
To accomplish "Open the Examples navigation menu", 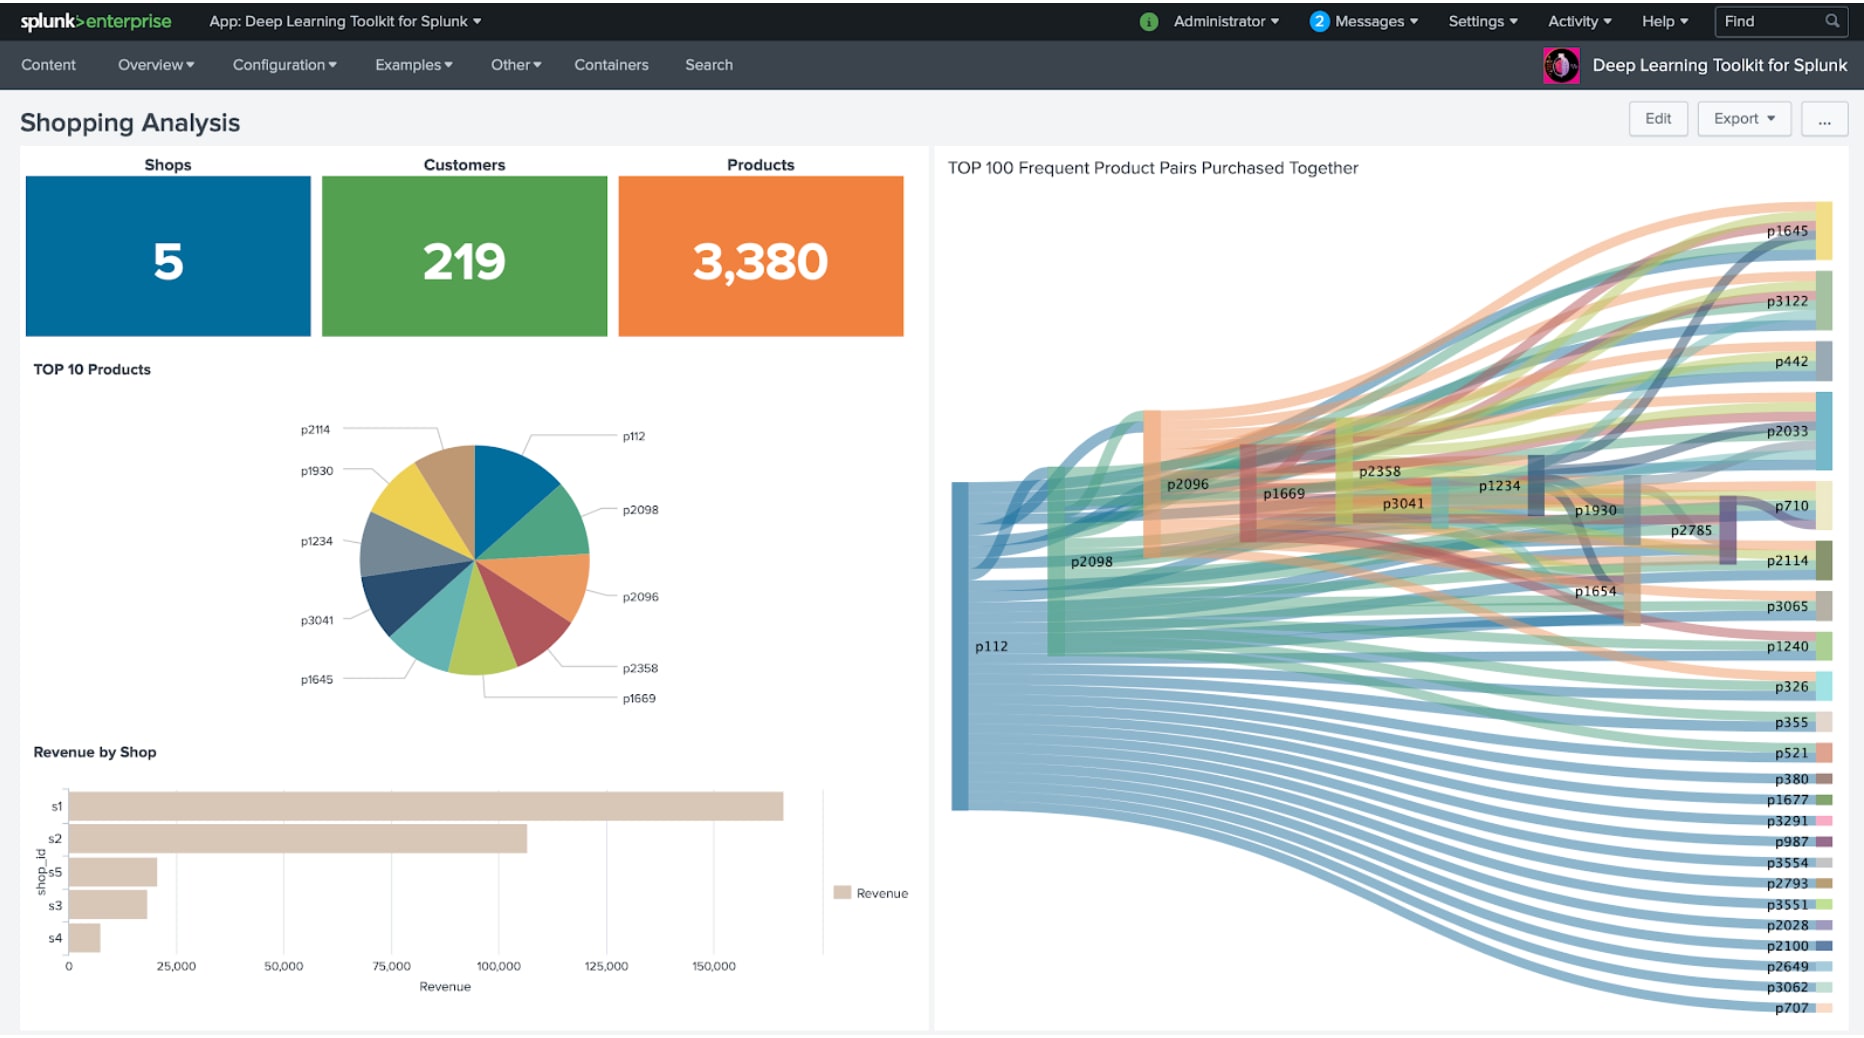I will pos(414,65).
